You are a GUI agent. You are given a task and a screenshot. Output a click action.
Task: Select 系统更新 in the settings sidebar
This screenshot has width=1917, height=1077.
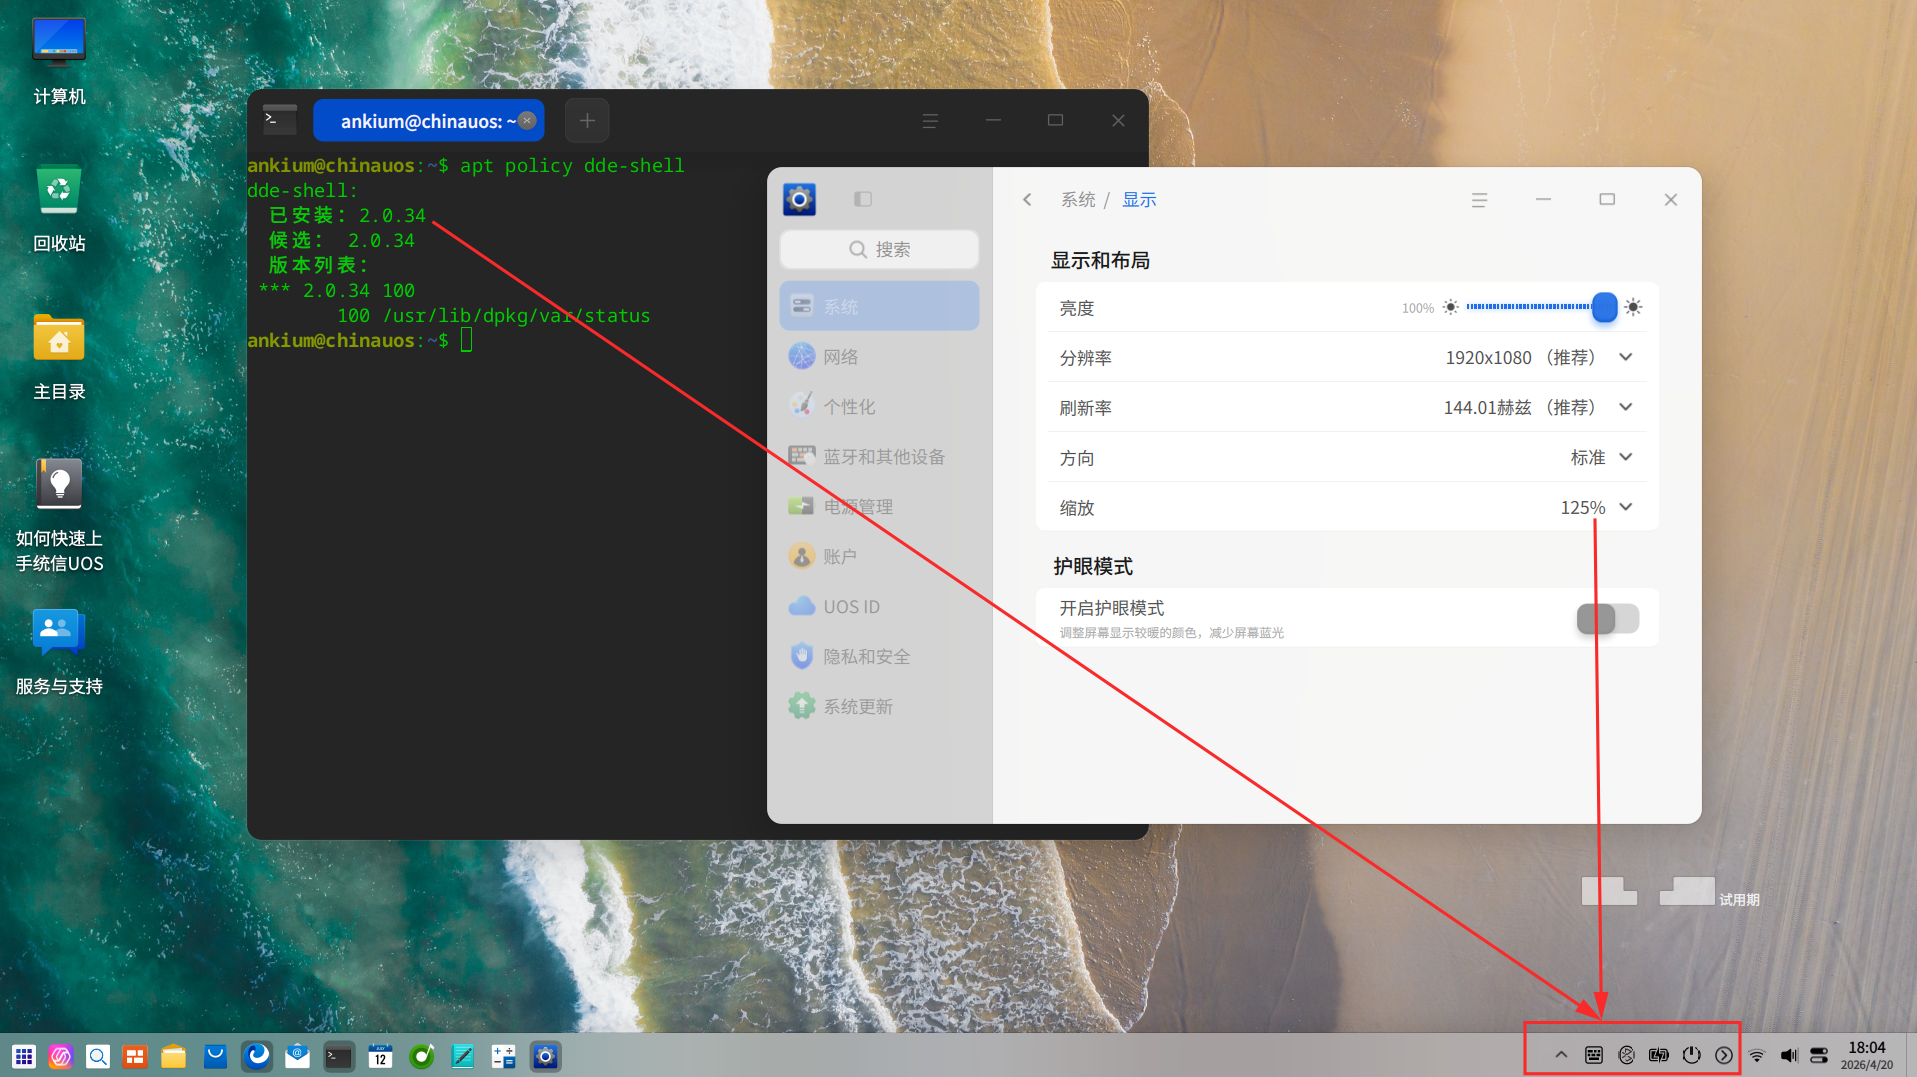[879, 706]
